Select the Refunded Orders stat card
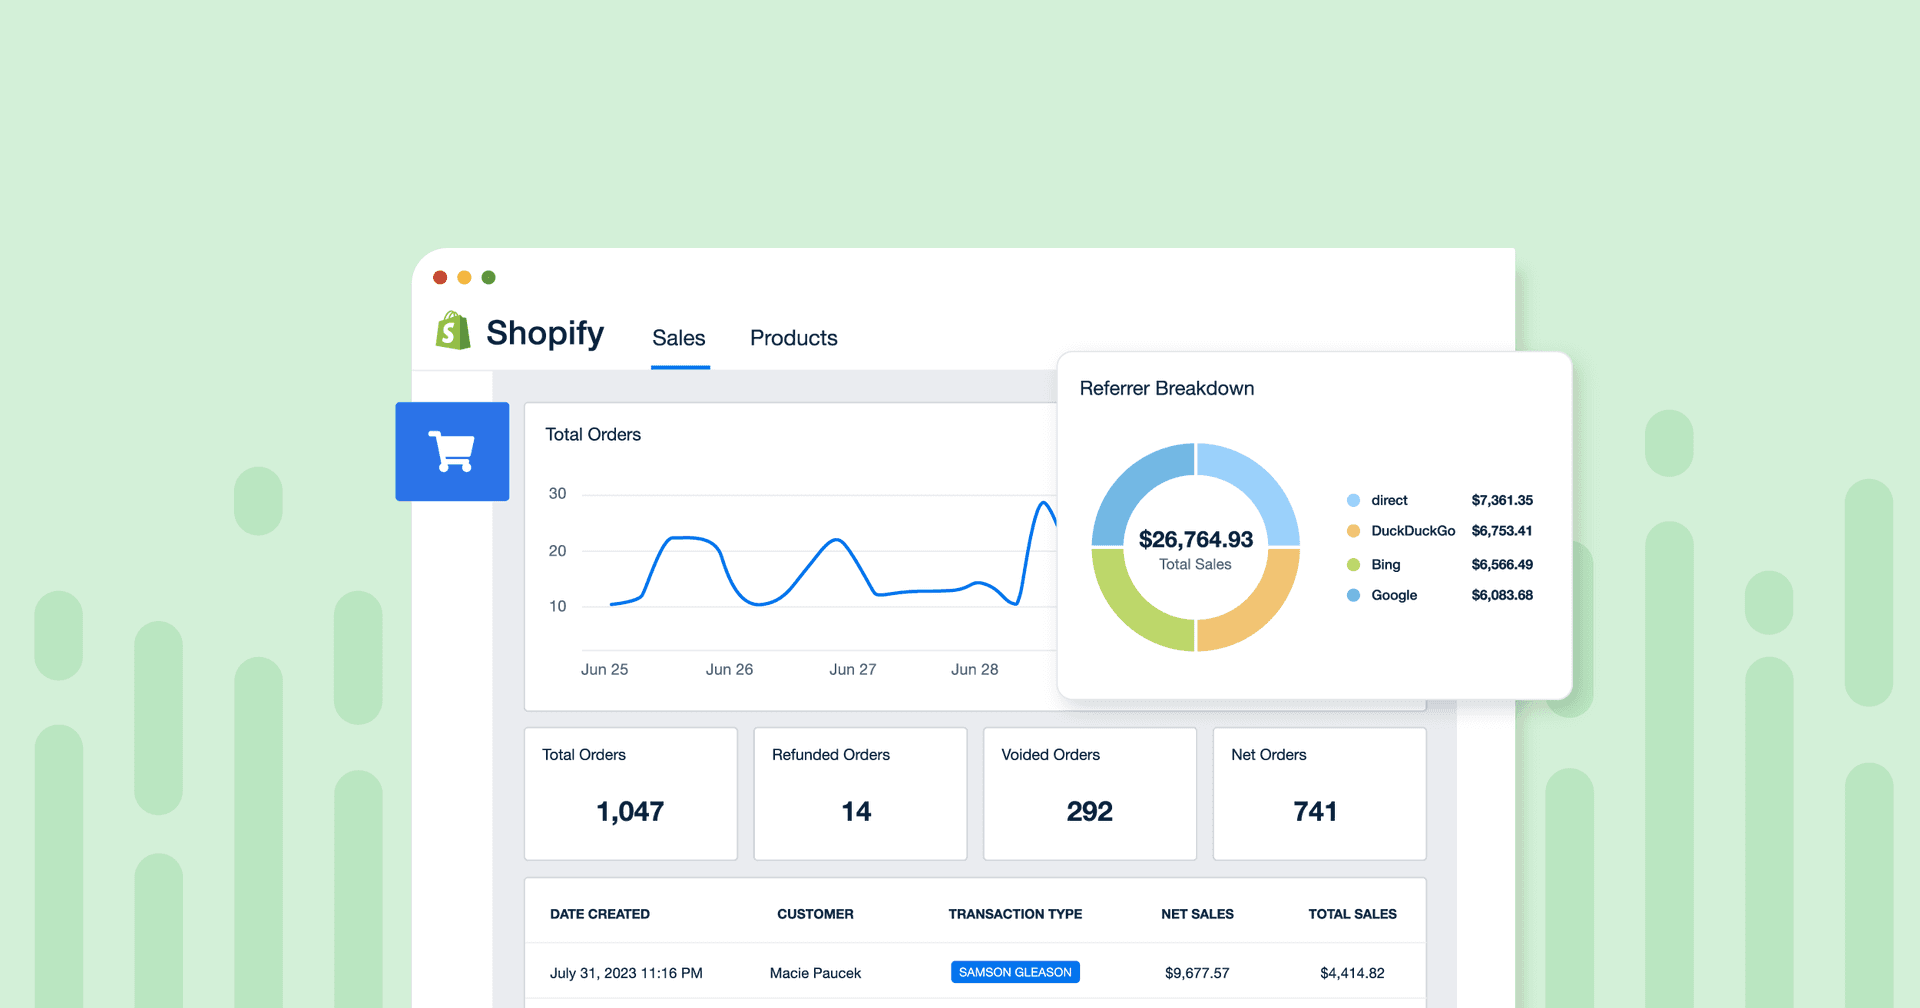The height and width of the screenshot is (1008, 1920). [x=859, y=793]
